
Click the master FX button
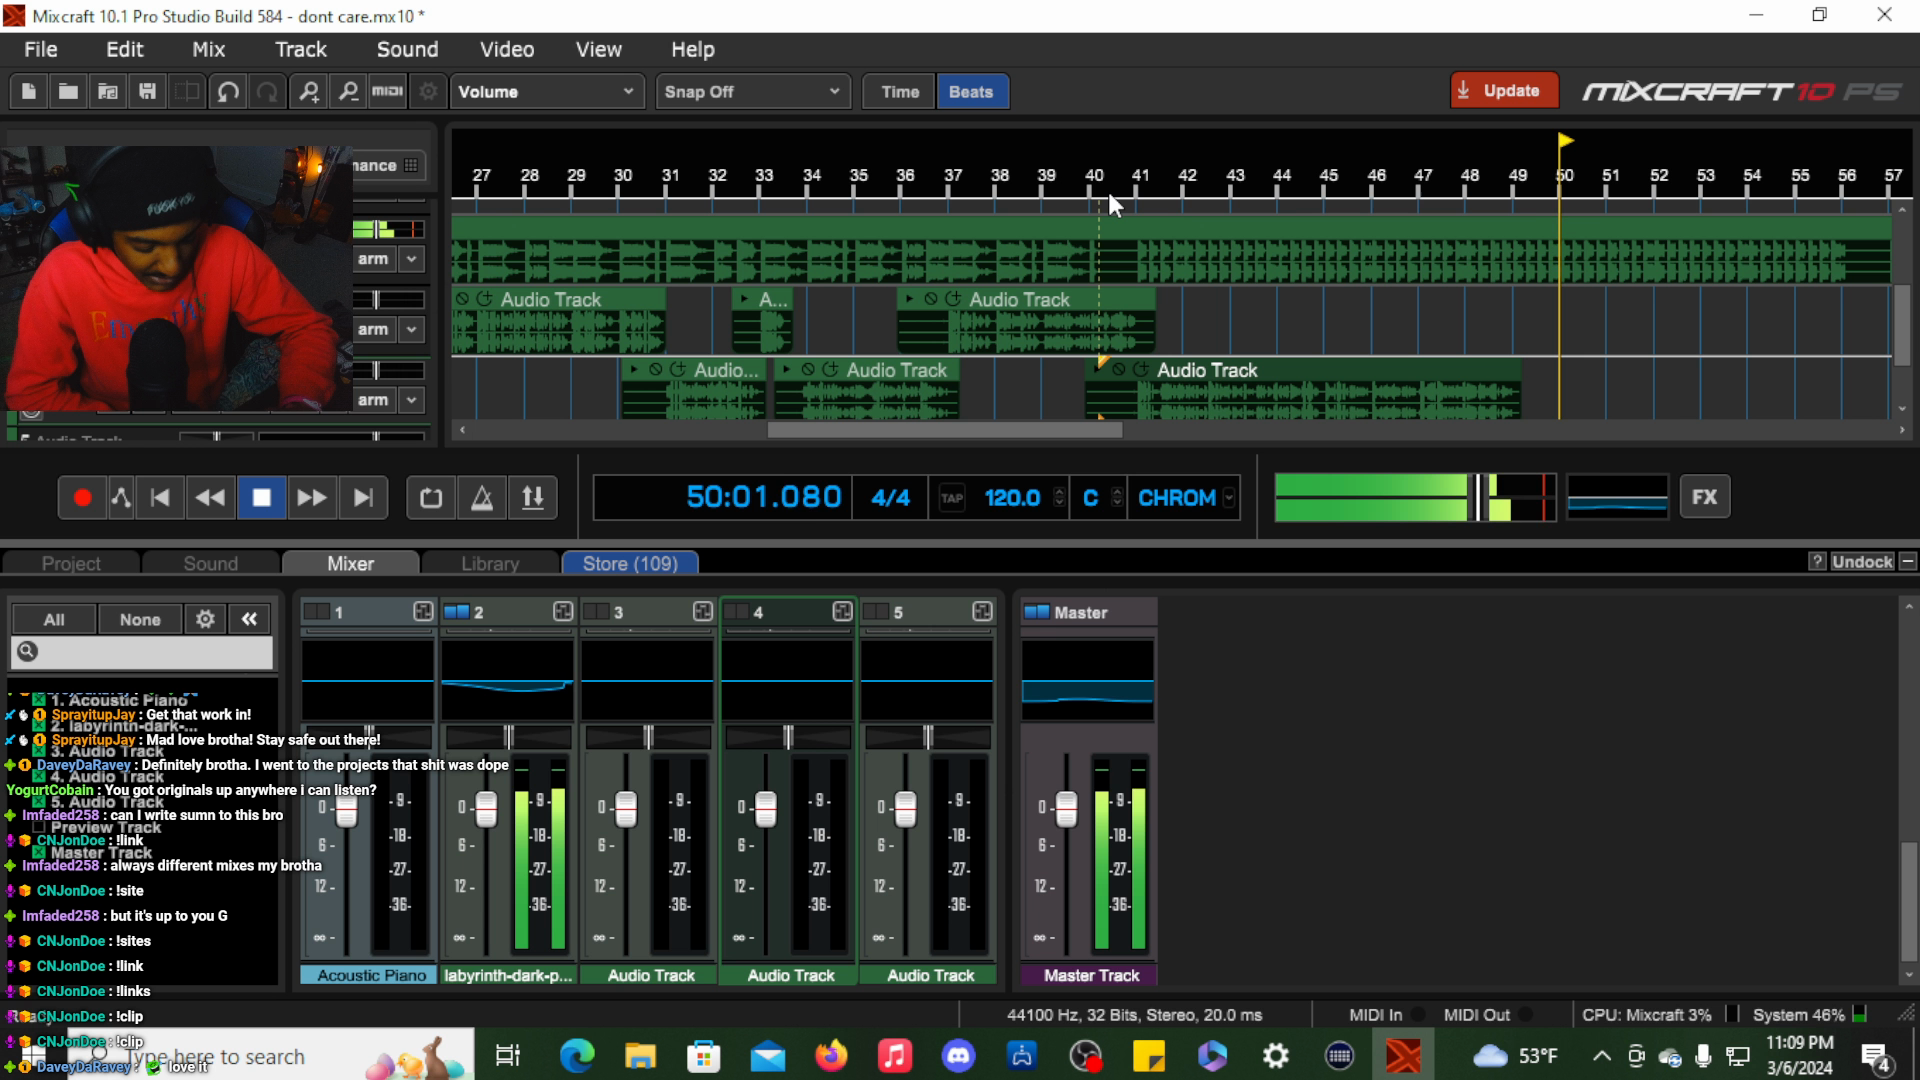[1705, 497]
